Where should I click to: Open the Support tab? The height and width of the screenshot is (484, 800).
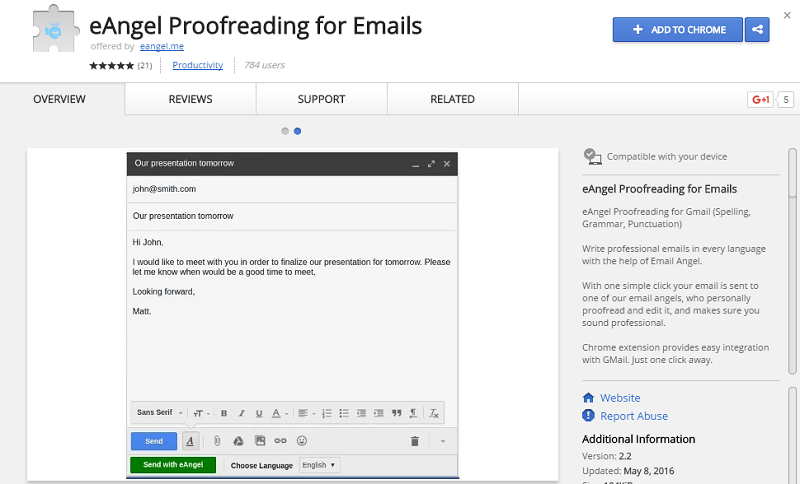[x=321, y=99]
